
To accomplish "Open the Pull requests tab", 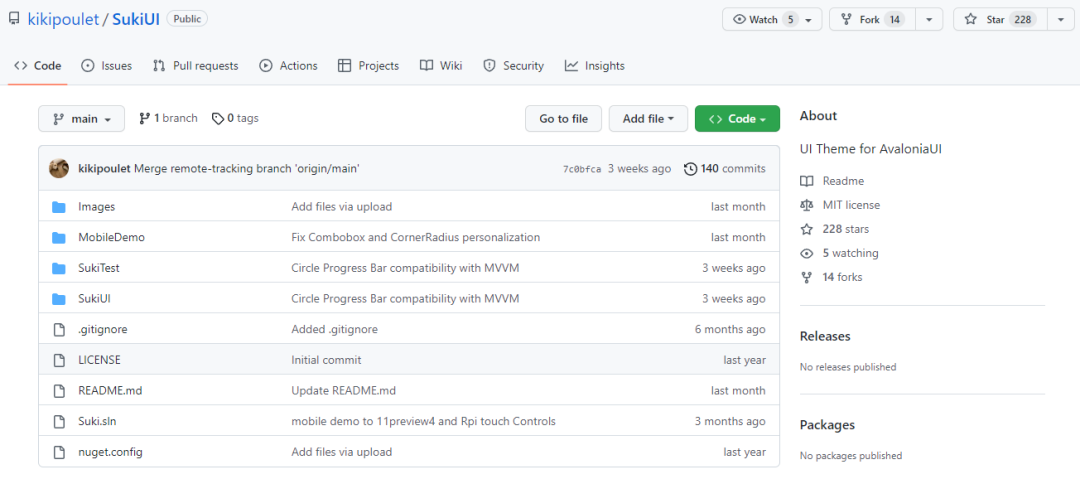I will (196, 66).
